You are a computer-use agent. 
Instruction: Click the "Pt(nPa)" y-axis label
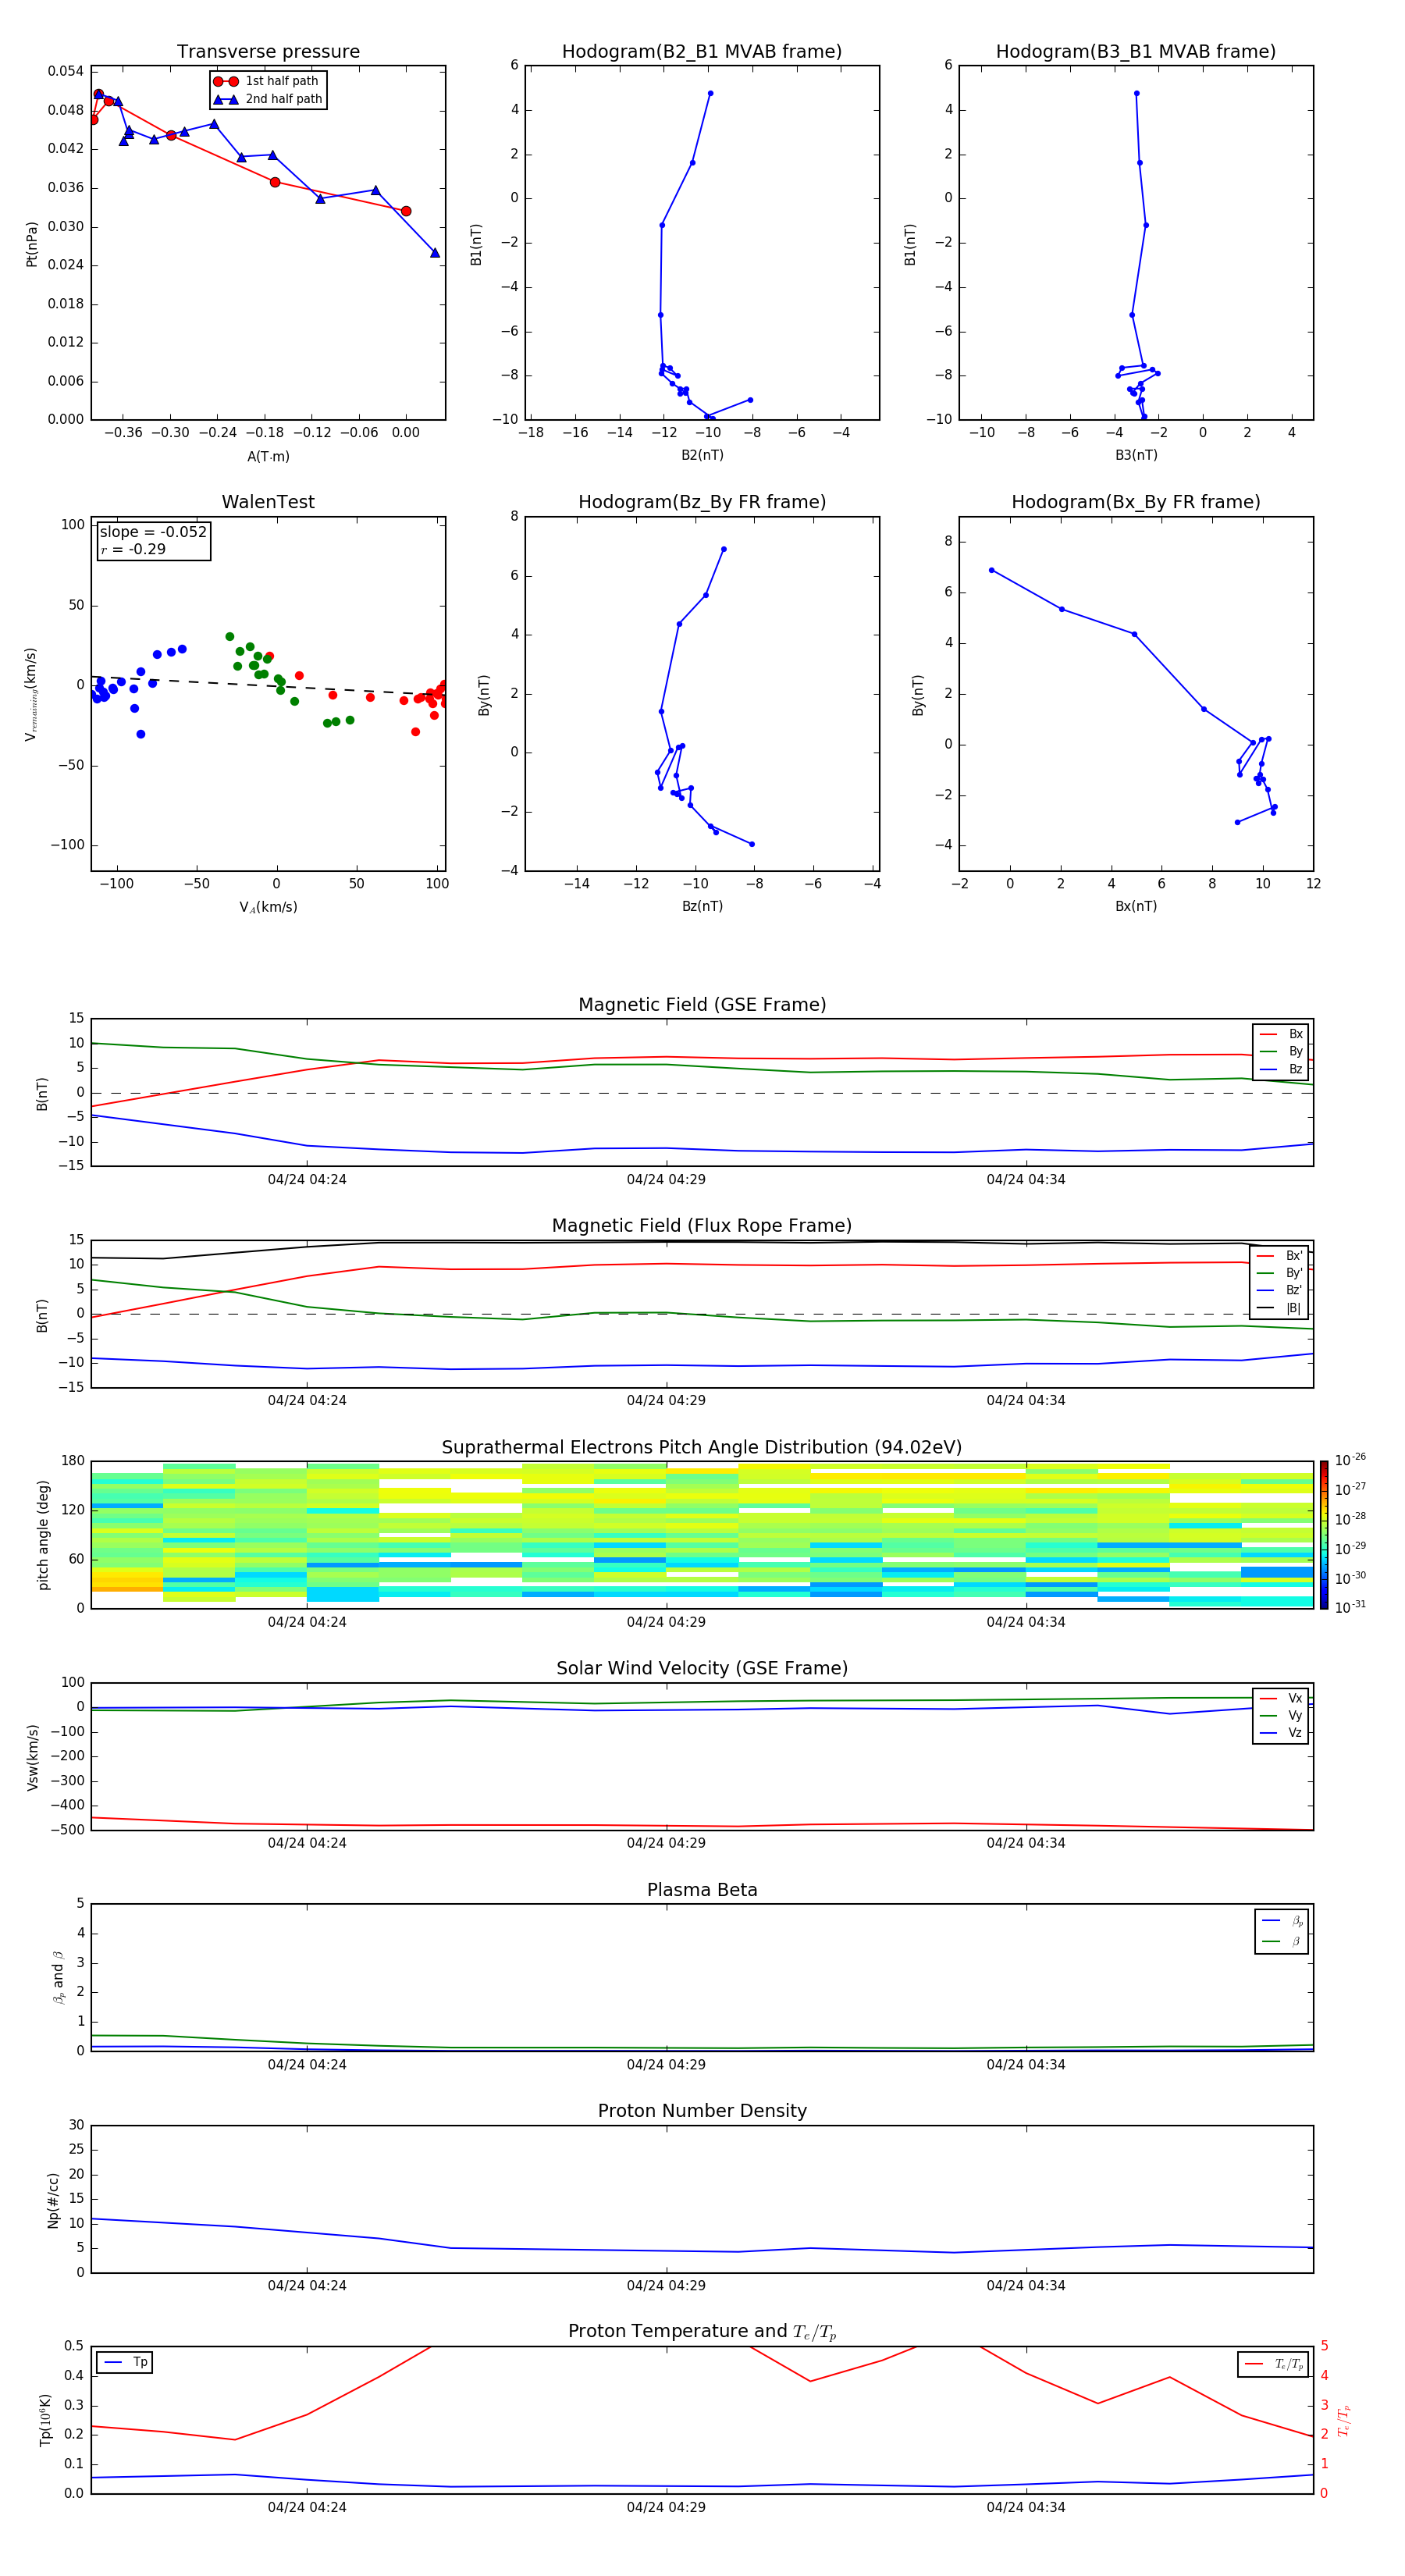pos(32,244)
